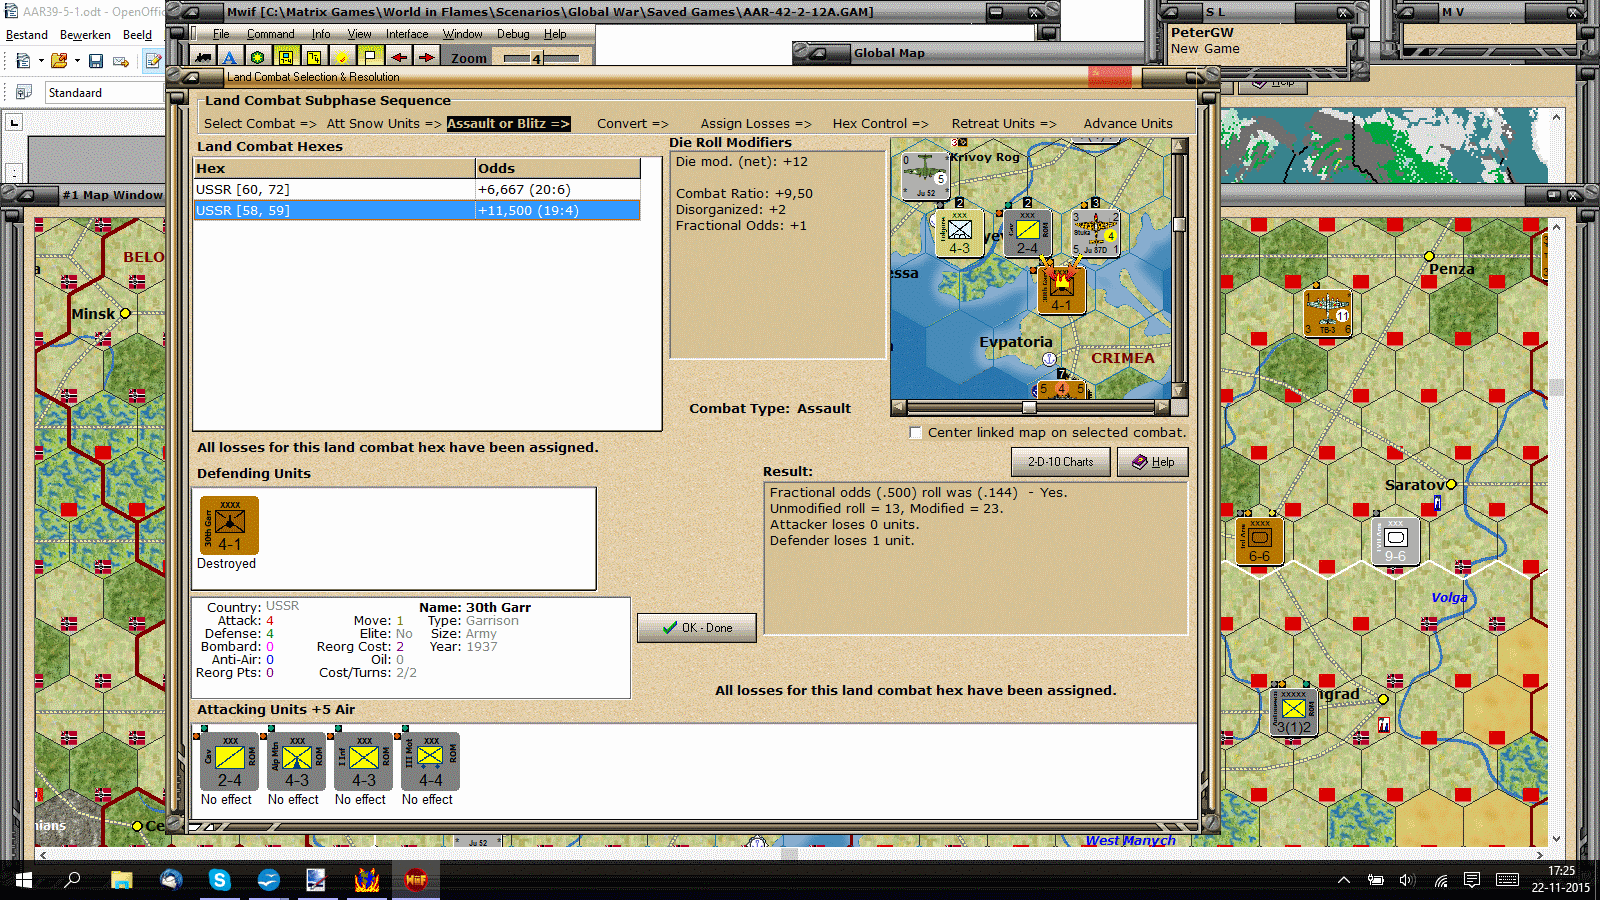Click the blue letter A toolbar icon
This screenshot has width=1600, height=900.
click(230, 58)
